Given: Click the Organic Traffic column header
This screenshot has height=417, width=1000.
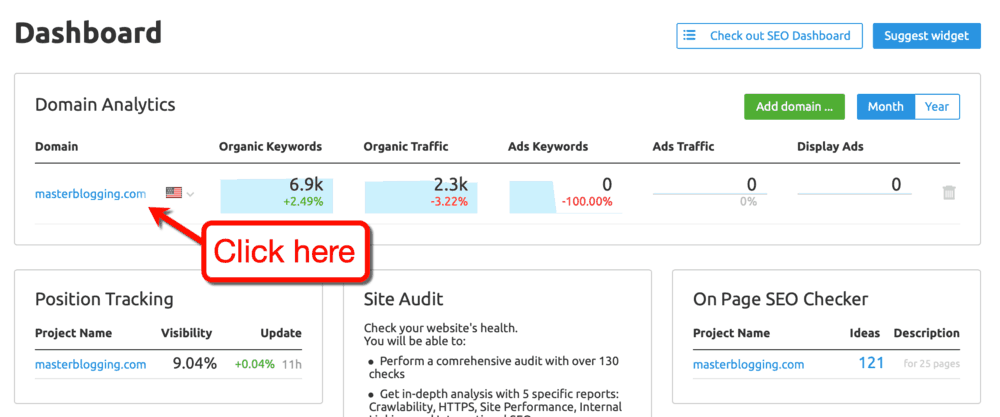Looking at the screenshot, I should pos(406,147).
